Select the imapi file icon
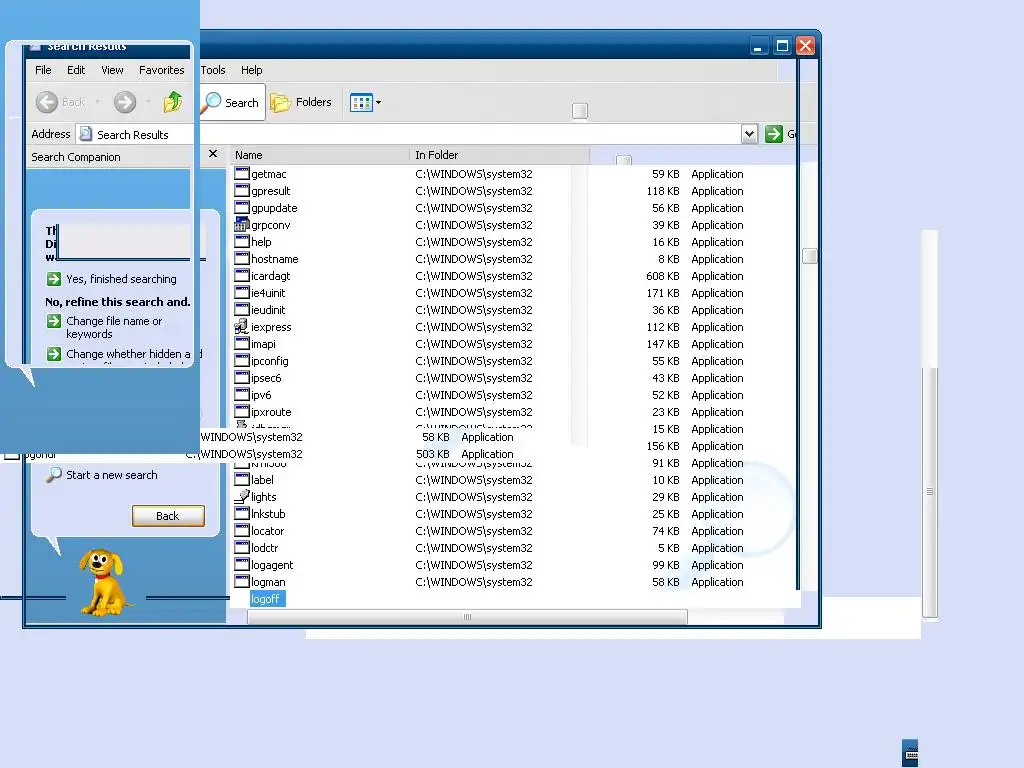The image size is (1024, 768). point(242,344)
